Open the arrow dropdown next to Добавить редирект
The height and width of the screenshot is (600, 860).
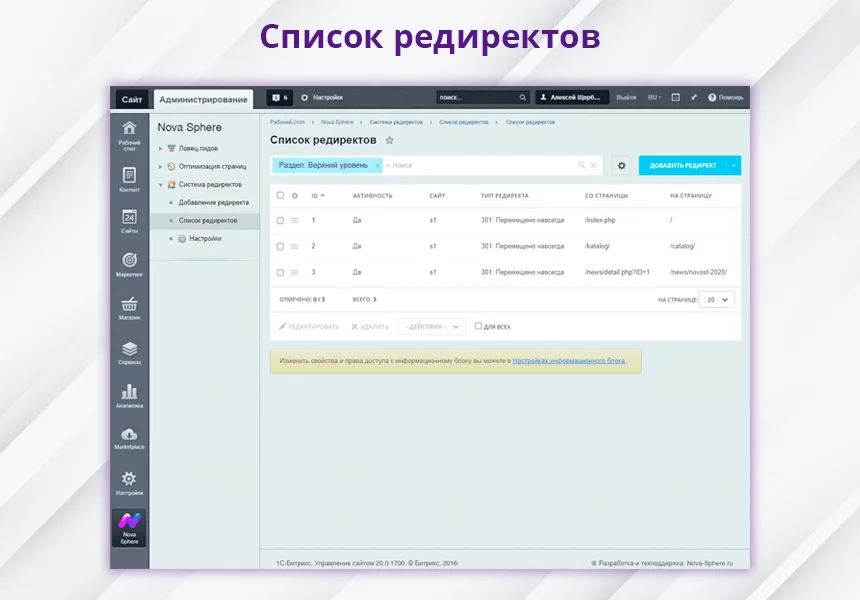(x=734, y=165)
